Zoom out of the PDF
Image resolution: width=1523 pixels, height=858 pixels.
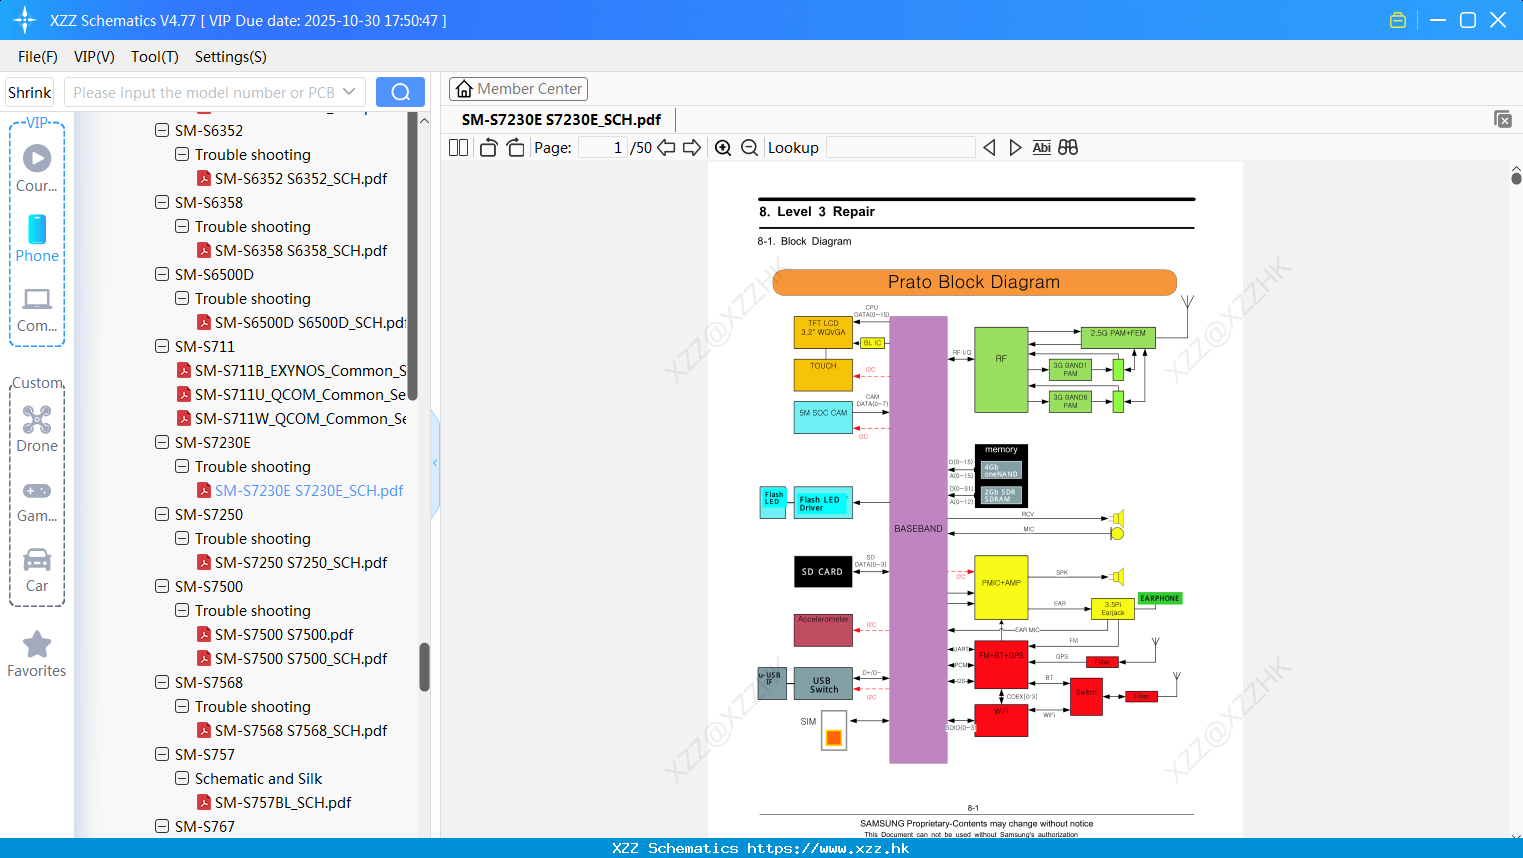pos(750,147)
